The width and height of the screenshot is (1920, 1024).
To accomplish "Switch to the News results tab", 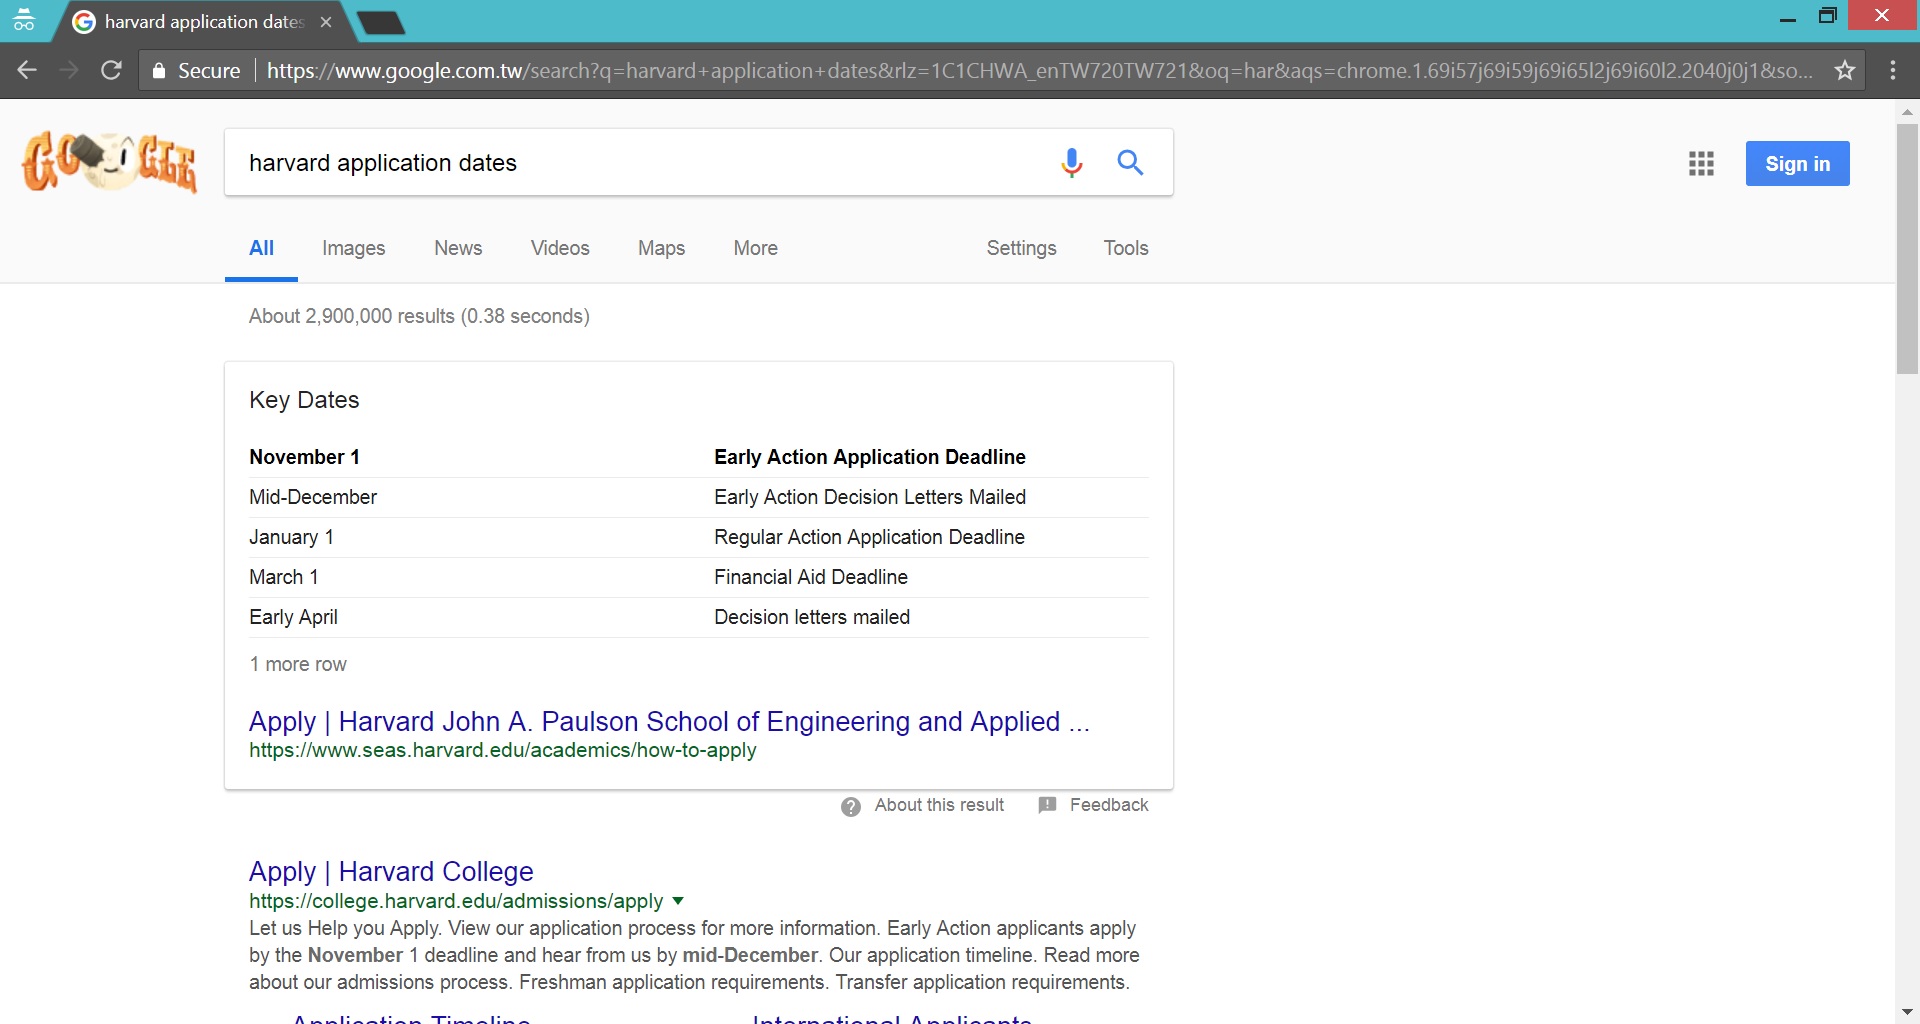I will (x=458, y=248).
